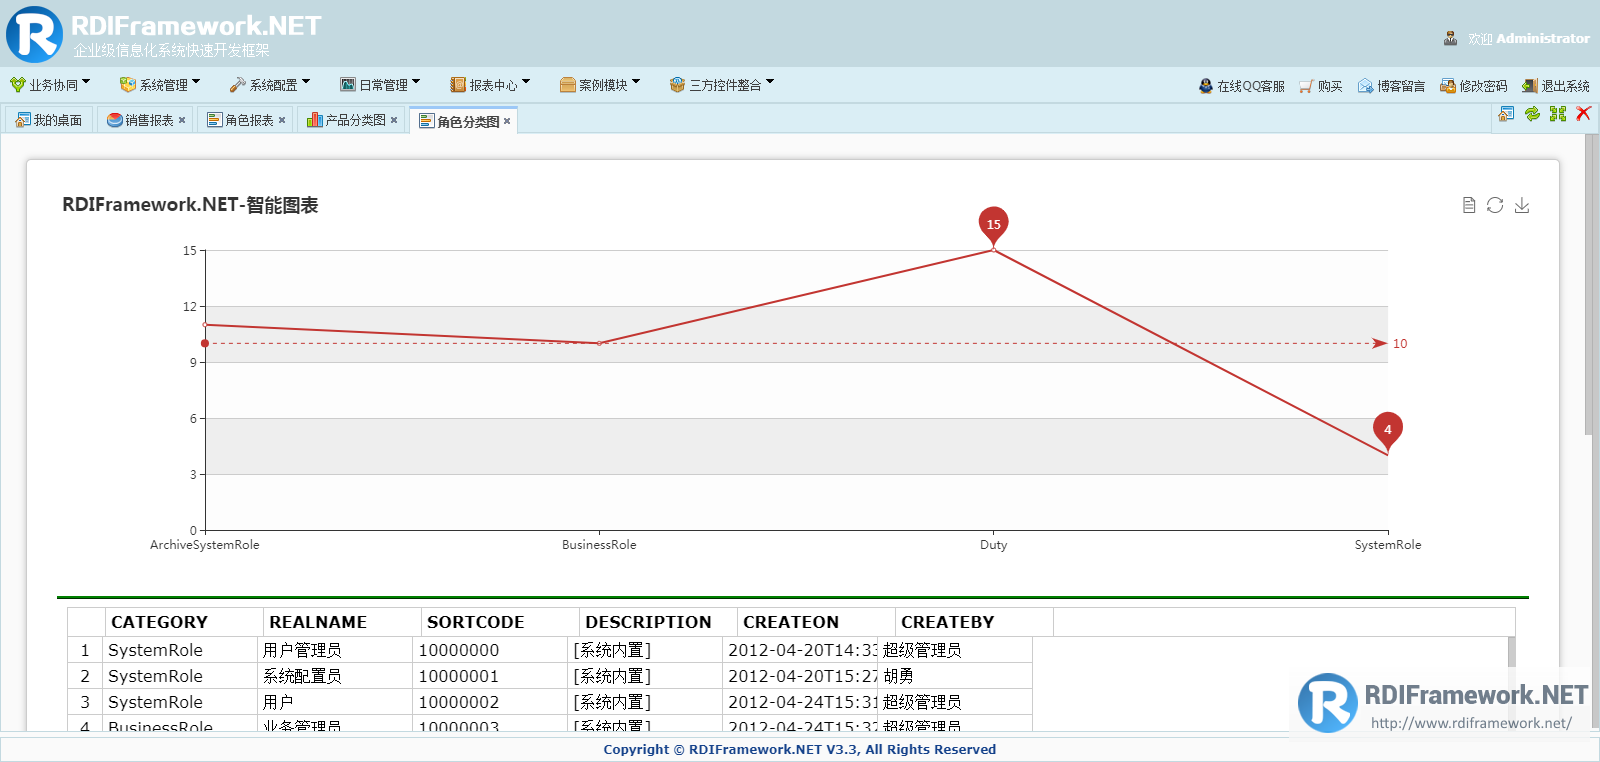Sort by the SORTCODE column header
Viewport: 1600px width, 762px height.
[500, 622]
